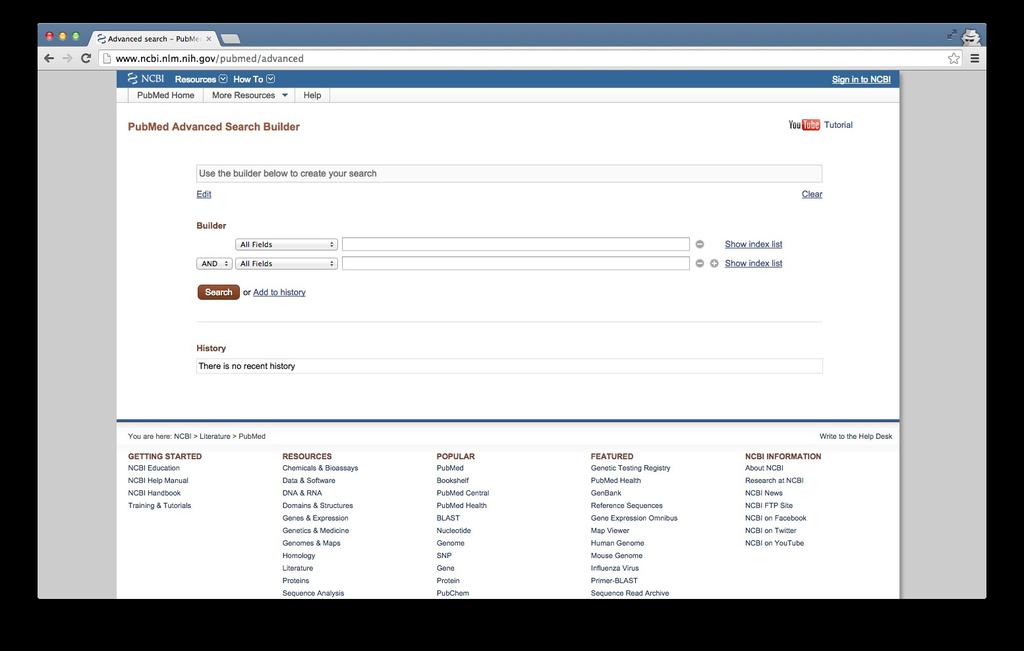The width and height of the screenshot is (1024, 651).
Task: Click the PubMed breadcrumb link
Action: pos(252,436)
